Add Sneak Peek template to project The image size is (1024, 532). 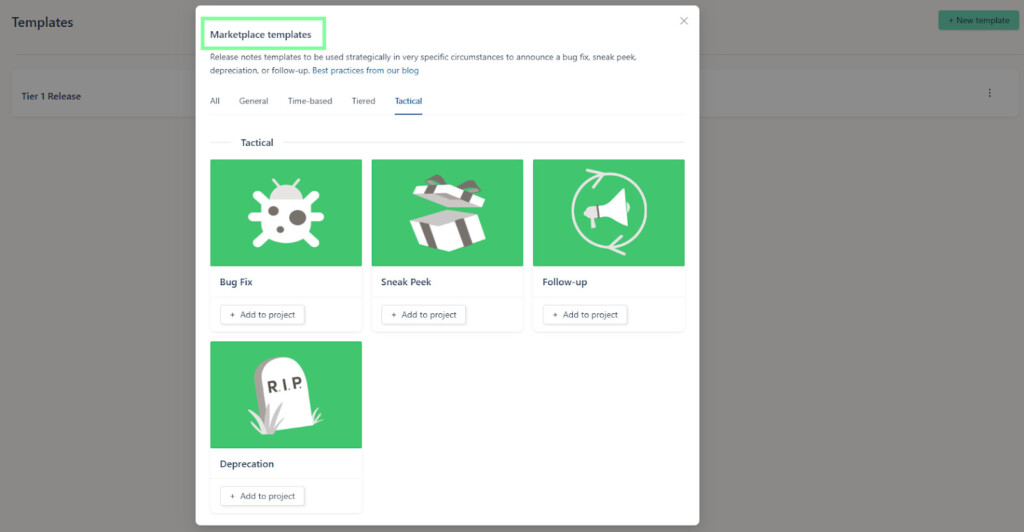click(x=423, y=315)
